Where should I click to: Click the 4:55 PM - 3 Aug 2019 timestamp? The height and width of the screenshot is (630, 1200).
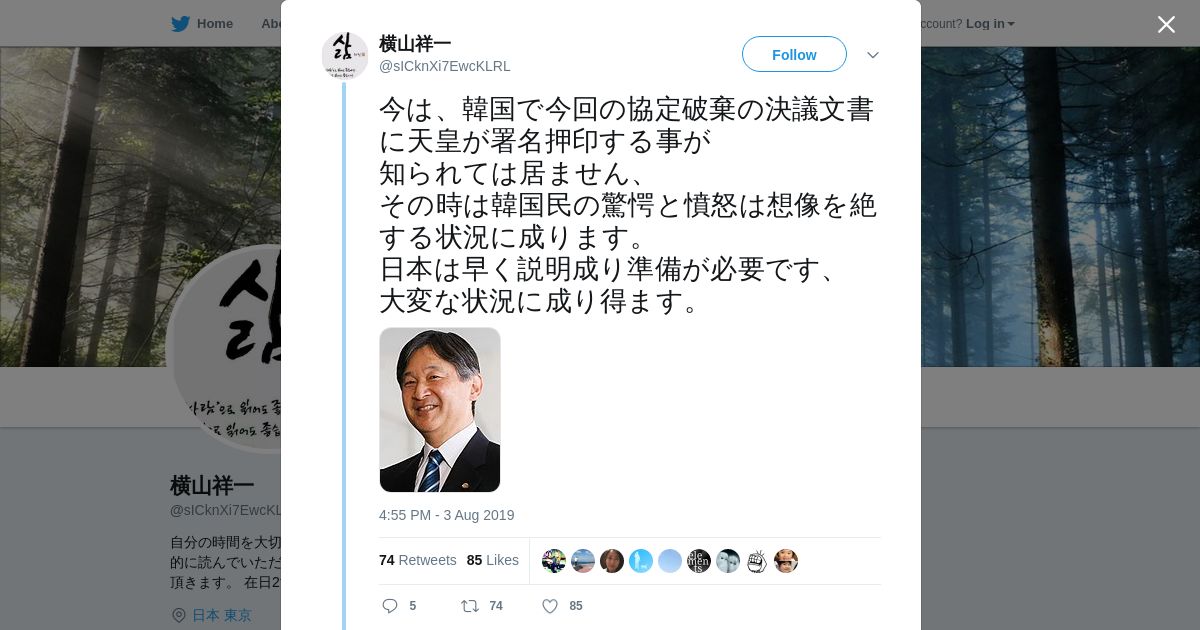click(447, 515)
